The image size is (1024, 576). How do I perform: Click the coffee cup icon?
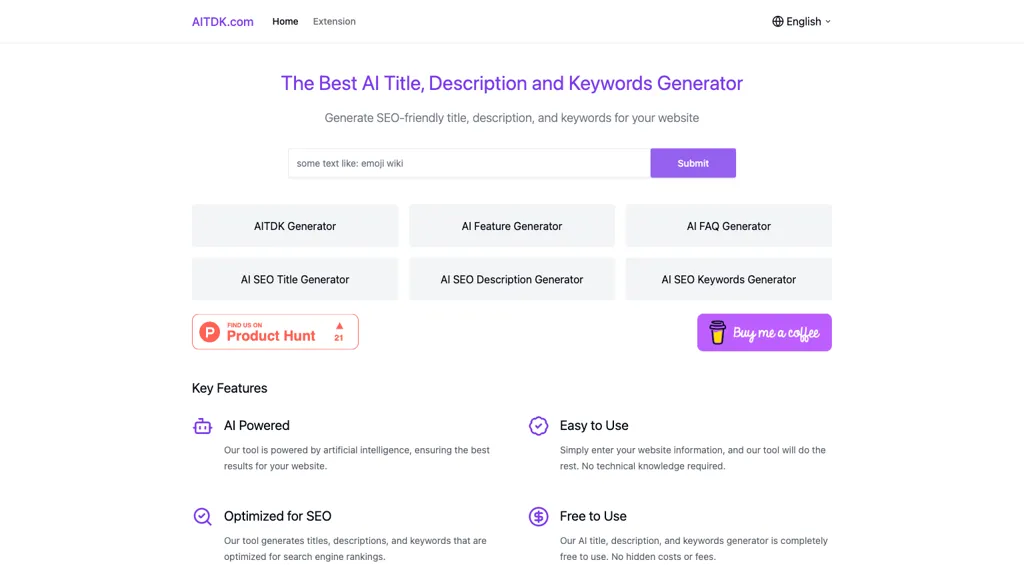pyautogui.click(x=717, y=332)
